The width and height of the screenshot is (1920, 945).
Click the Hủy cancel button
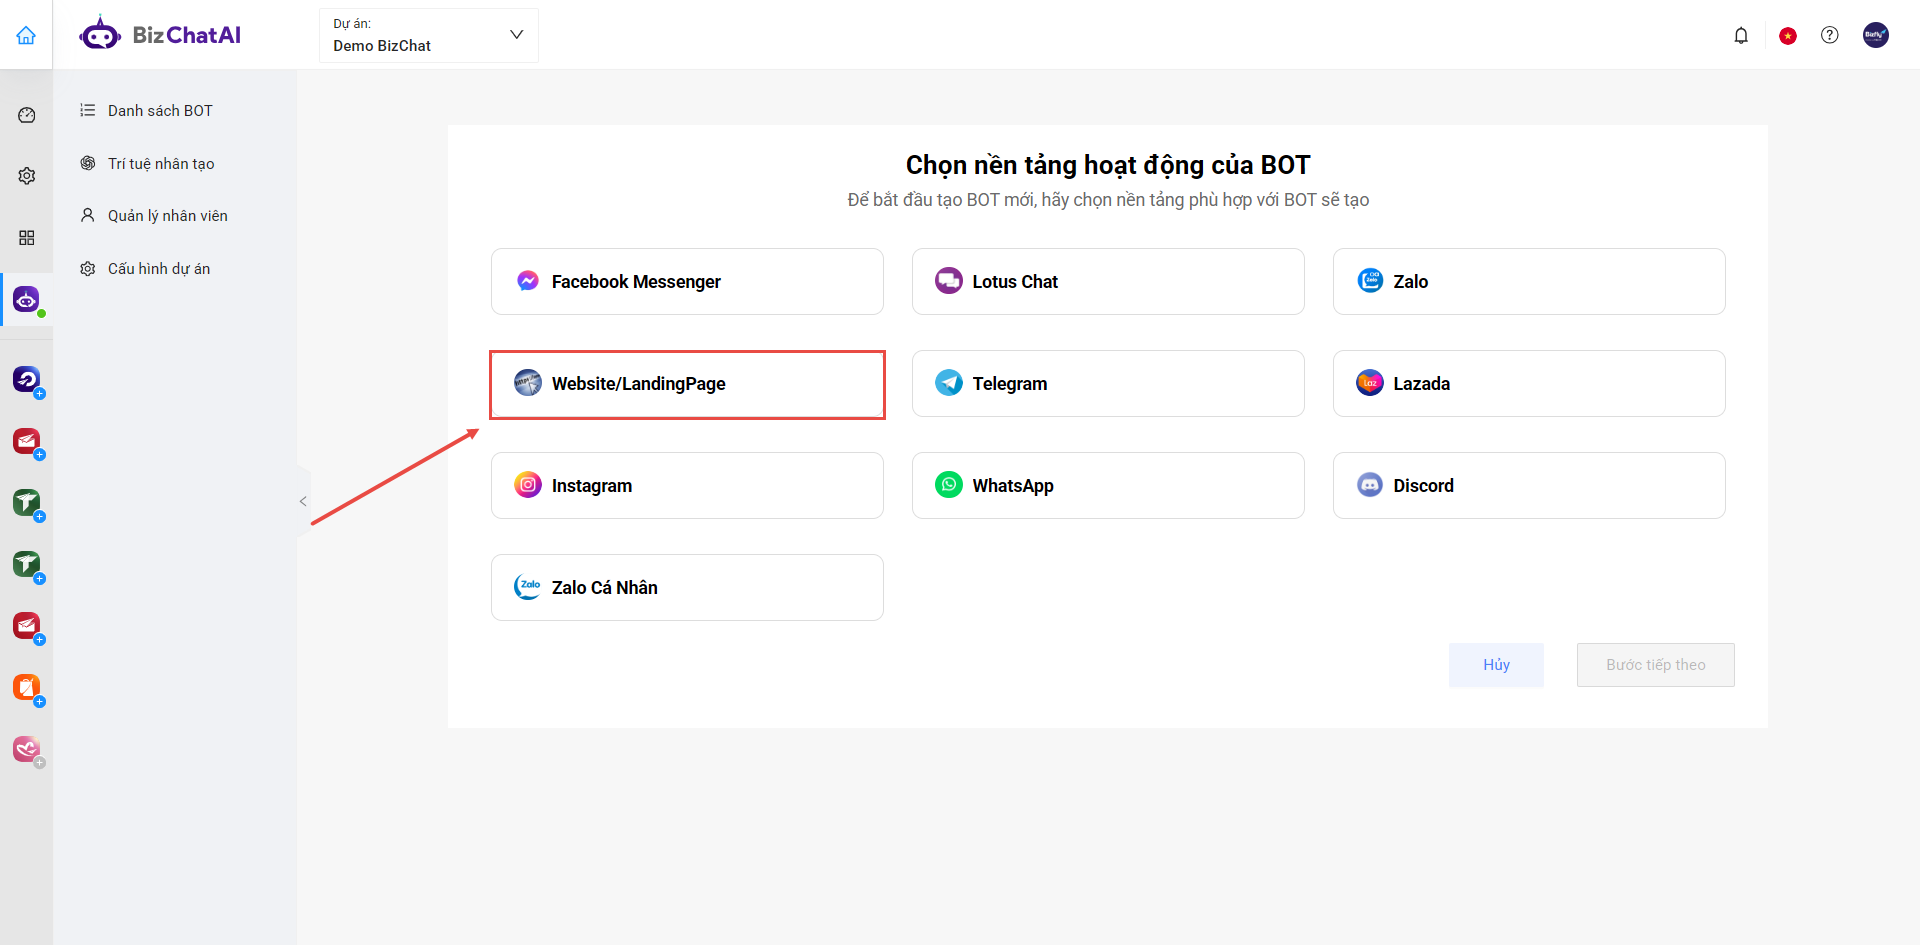pos(1496,665)
